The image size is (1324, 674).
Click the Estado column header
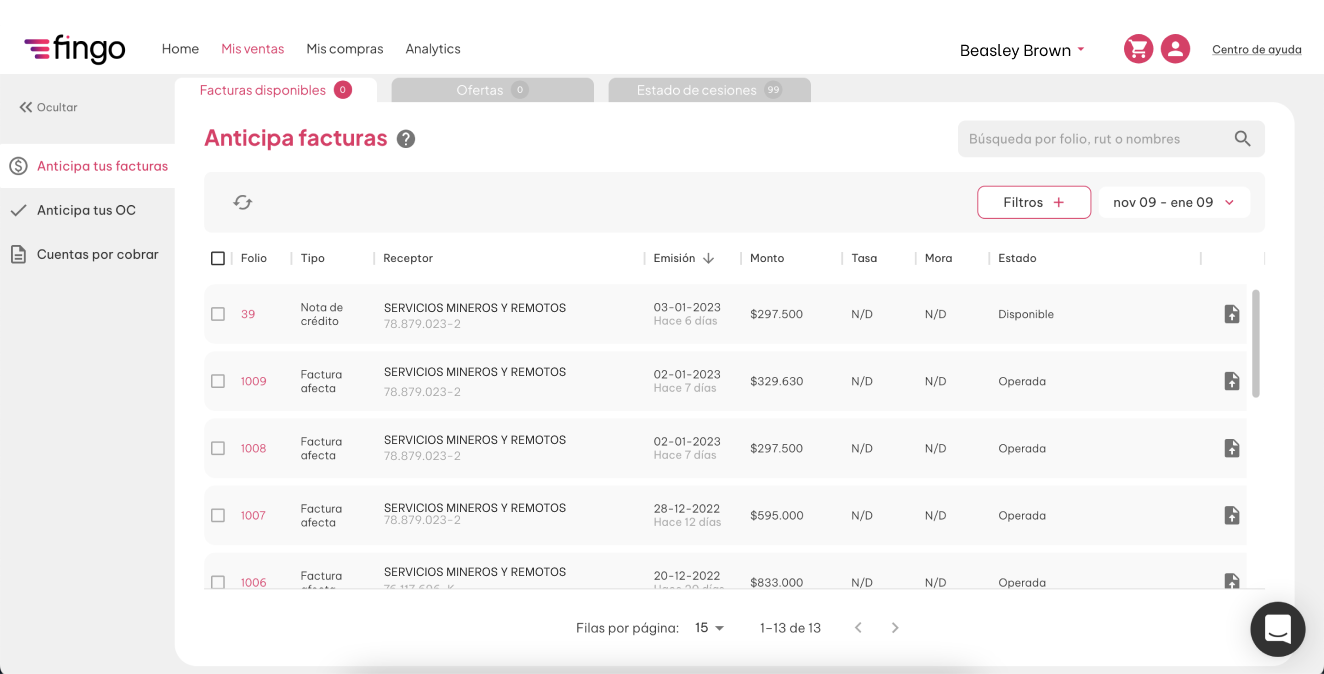(1017, 258)
